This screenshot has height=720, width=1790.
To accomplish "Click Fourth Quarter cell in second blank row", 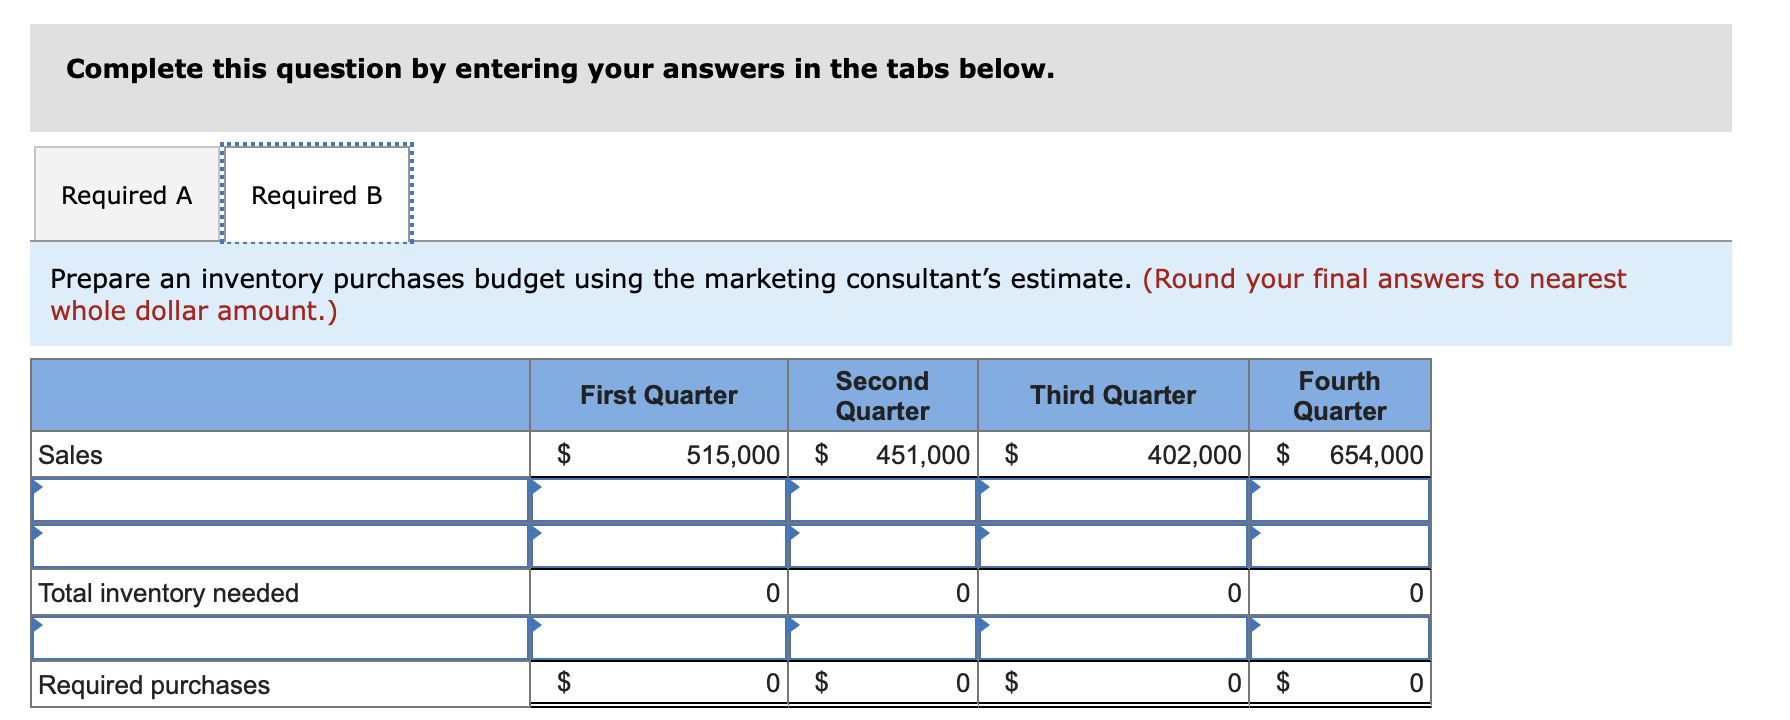I will (x=1340, y=546).
